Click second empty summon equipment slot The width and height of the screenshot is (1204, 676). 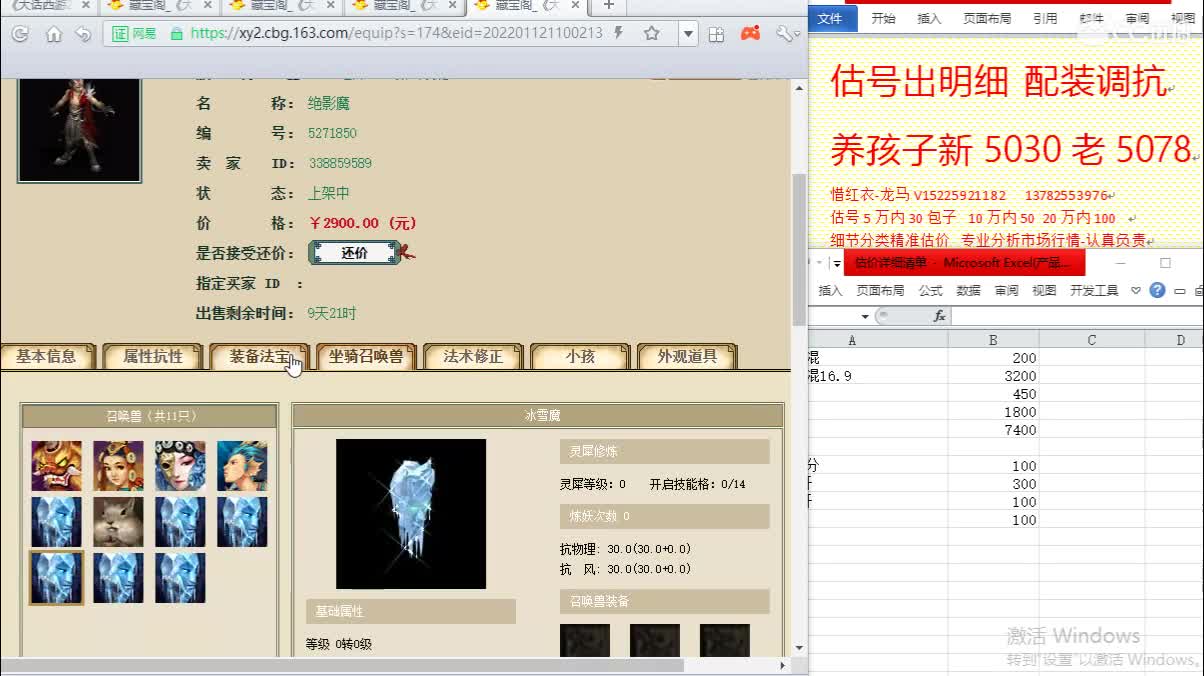click(x=655, y=640)
